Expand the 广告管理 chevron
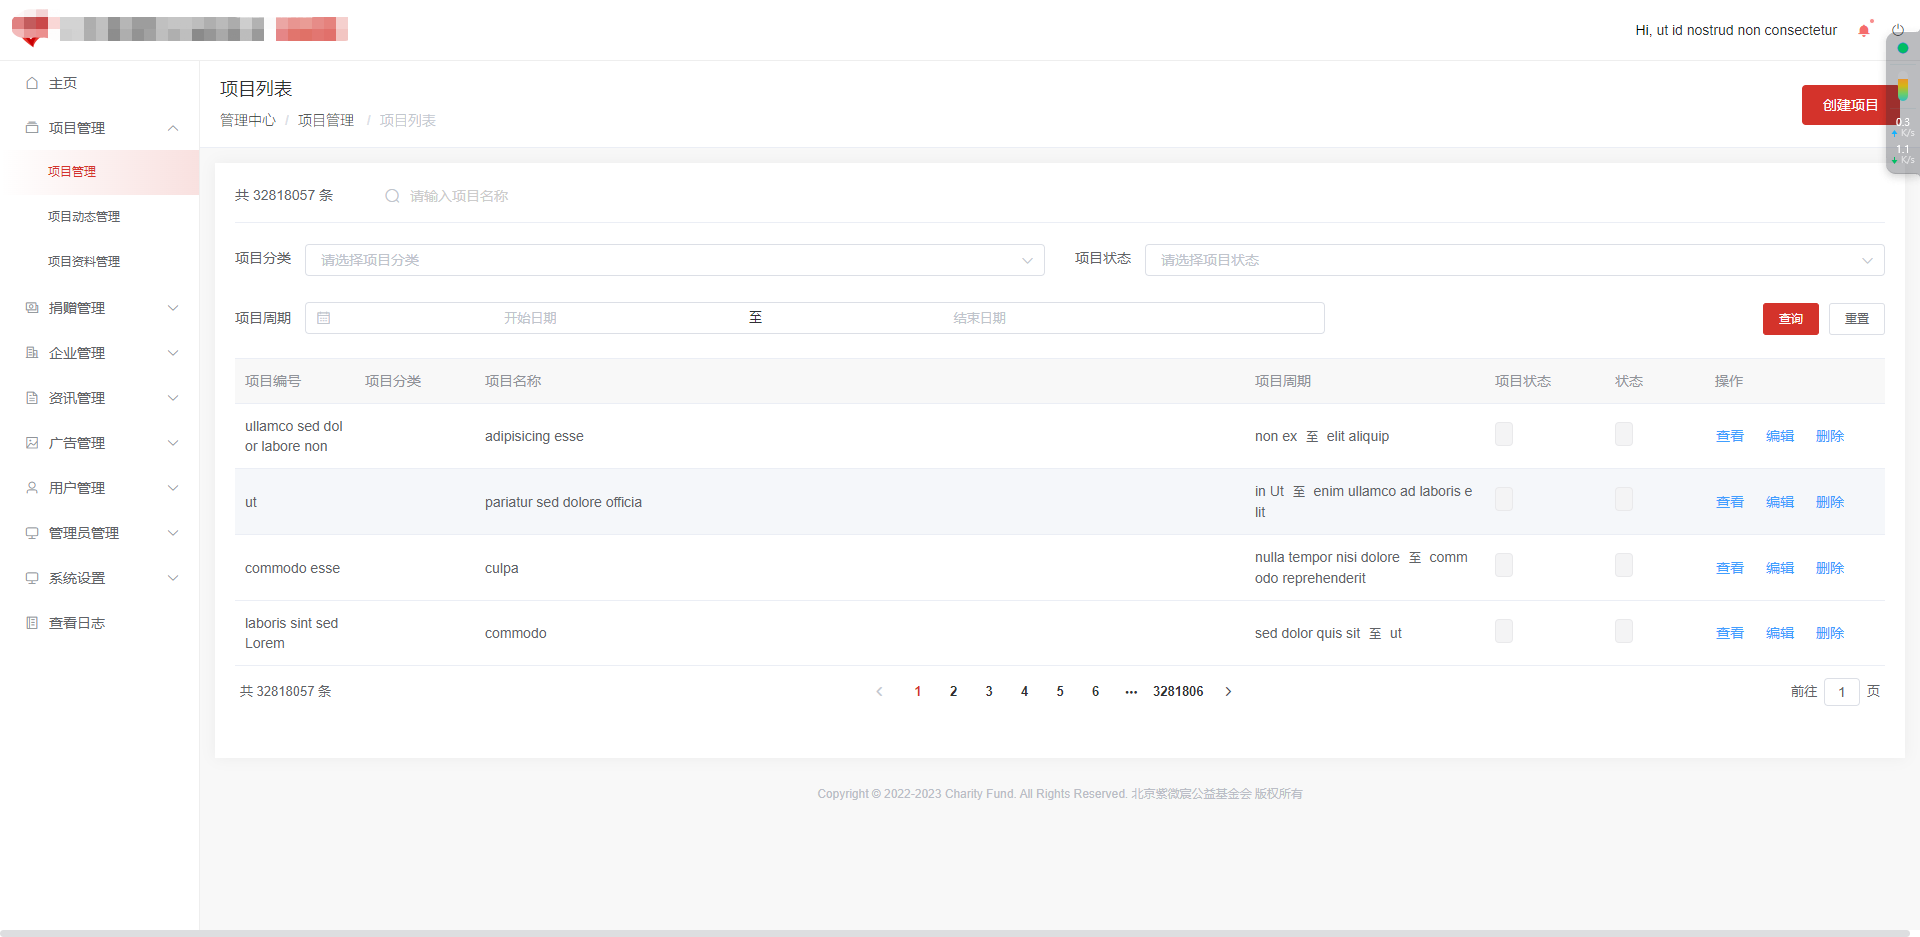 pyautogui.click(x=173, y=443)
